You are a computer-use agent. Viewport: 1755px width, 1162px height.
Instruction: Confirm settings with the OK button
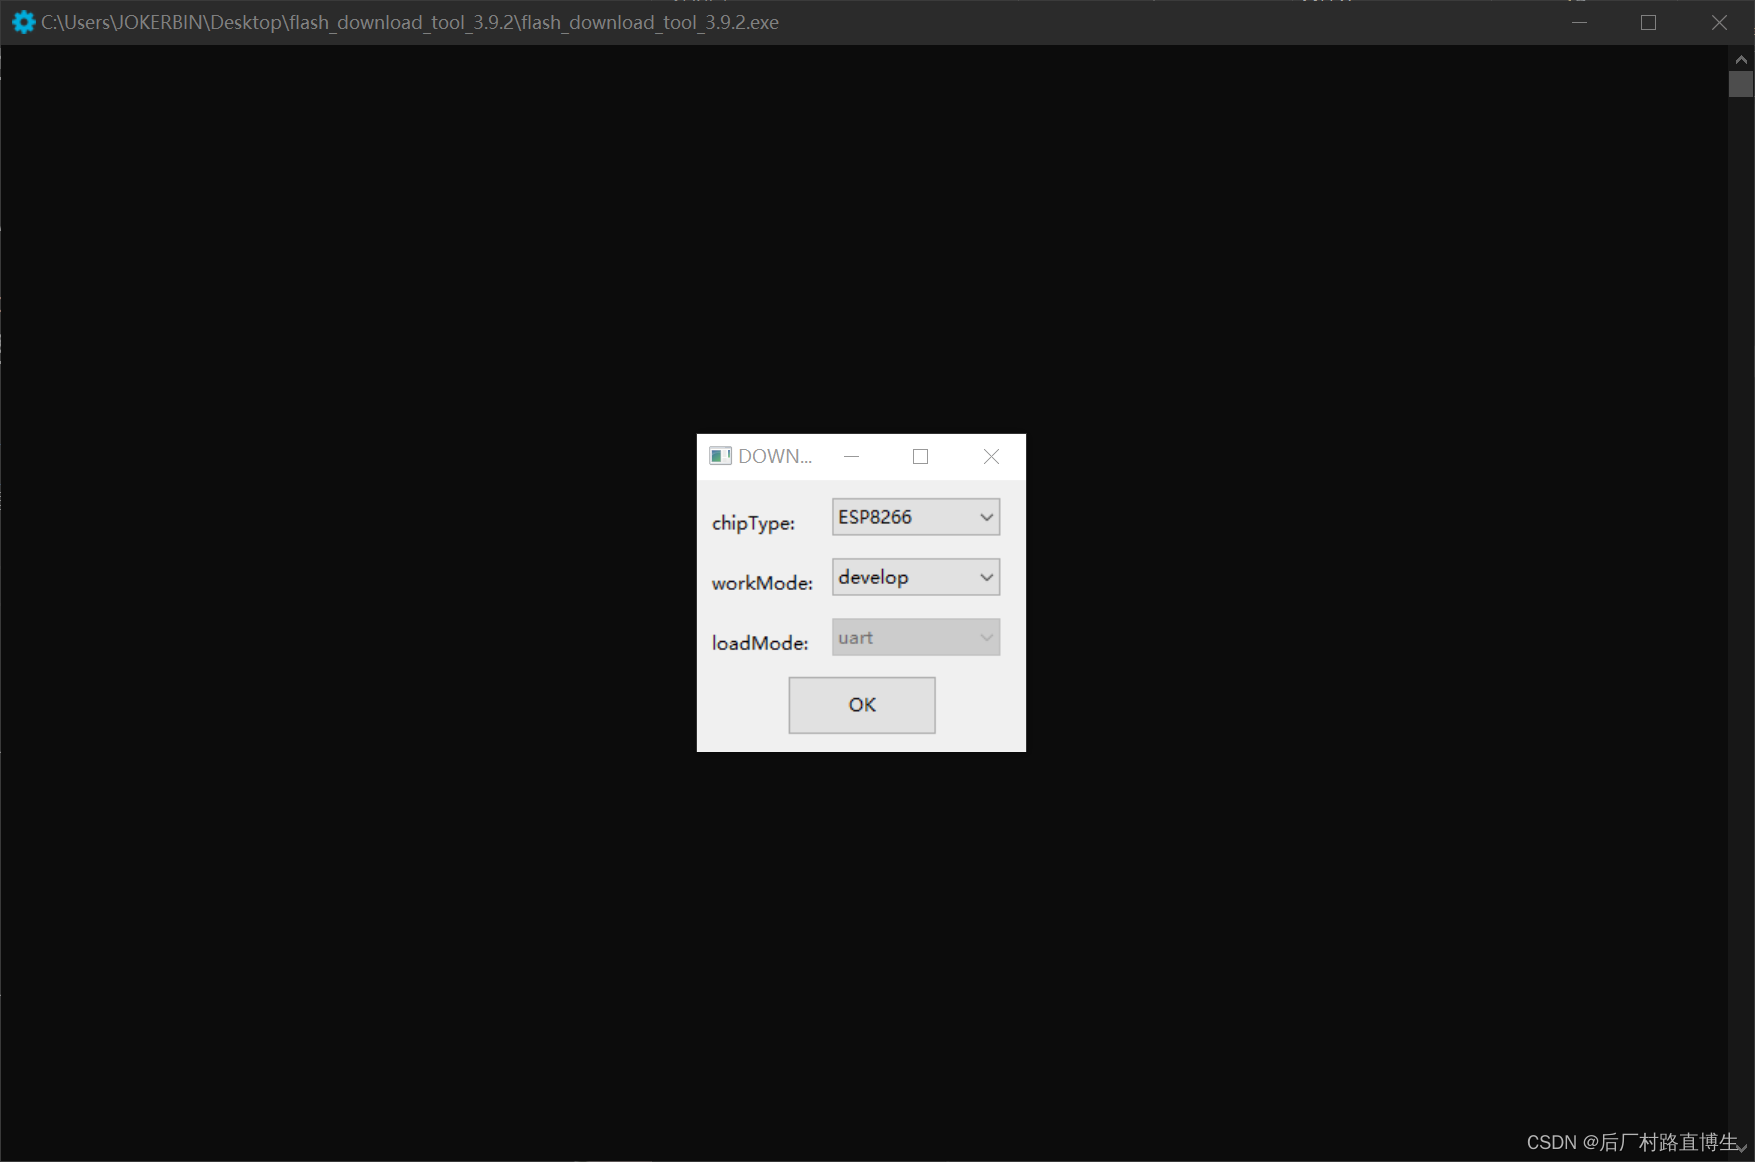click(x=861, y=705)
